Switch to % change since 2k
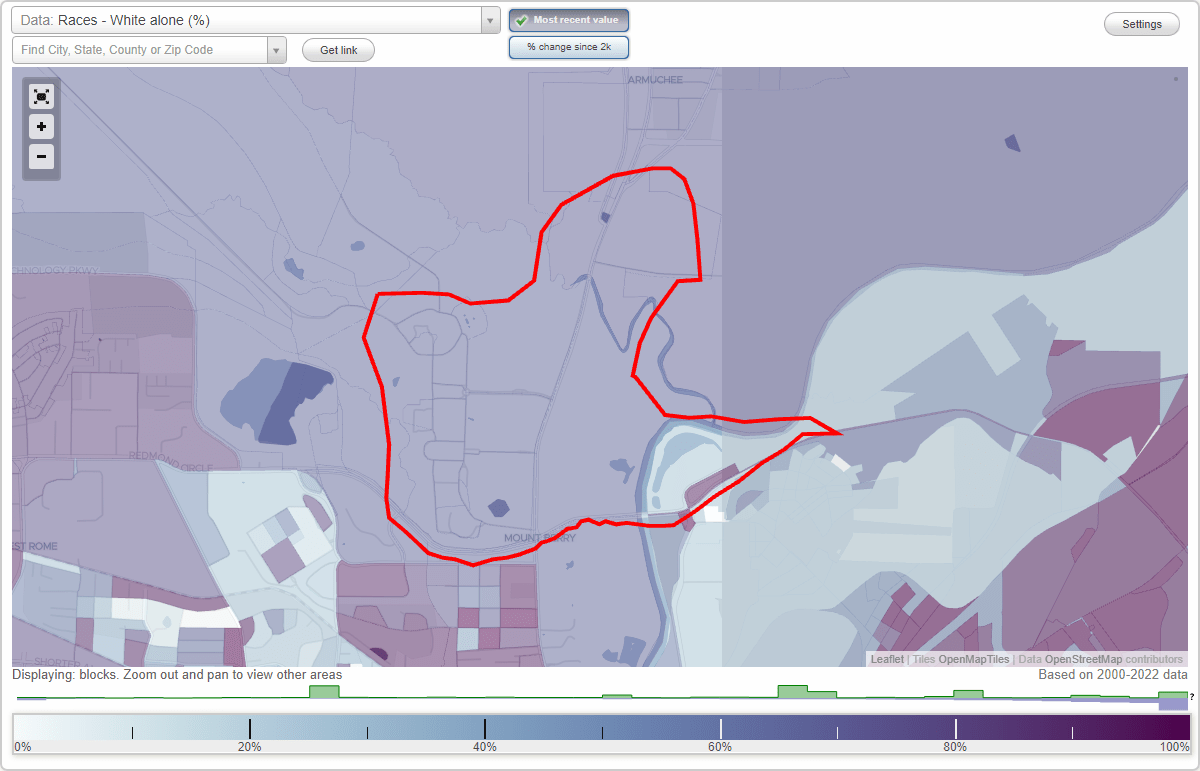The width and height of the screenshot is (1200, 771). click(569, 47)
